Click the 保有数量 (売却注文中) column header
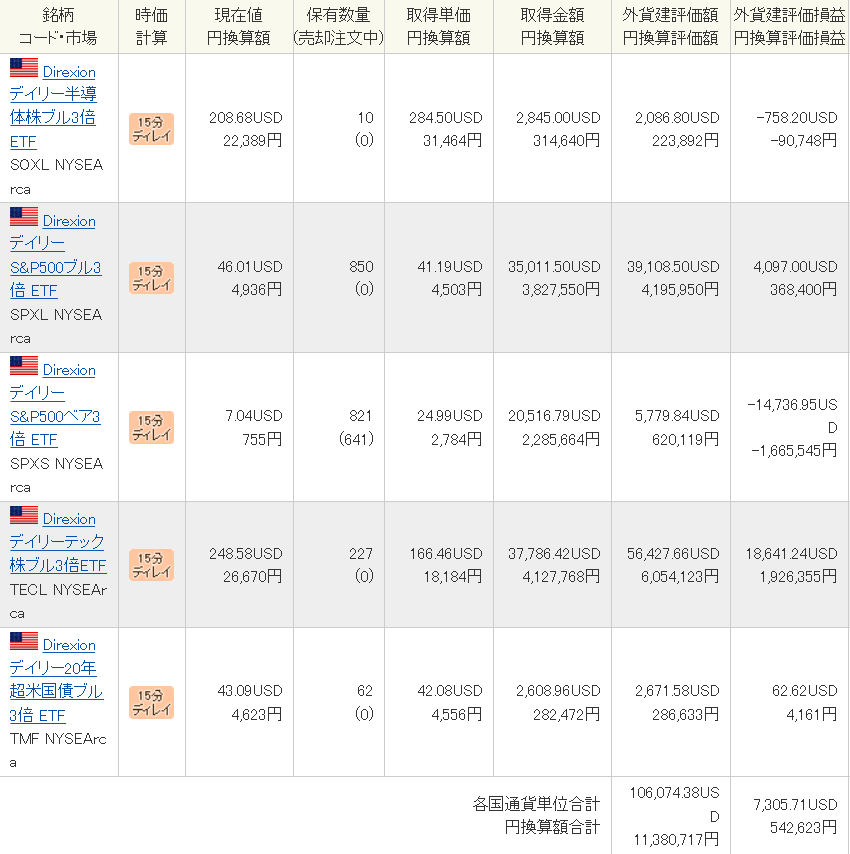Viewport: 850px width, 854px height. [339, 26]
